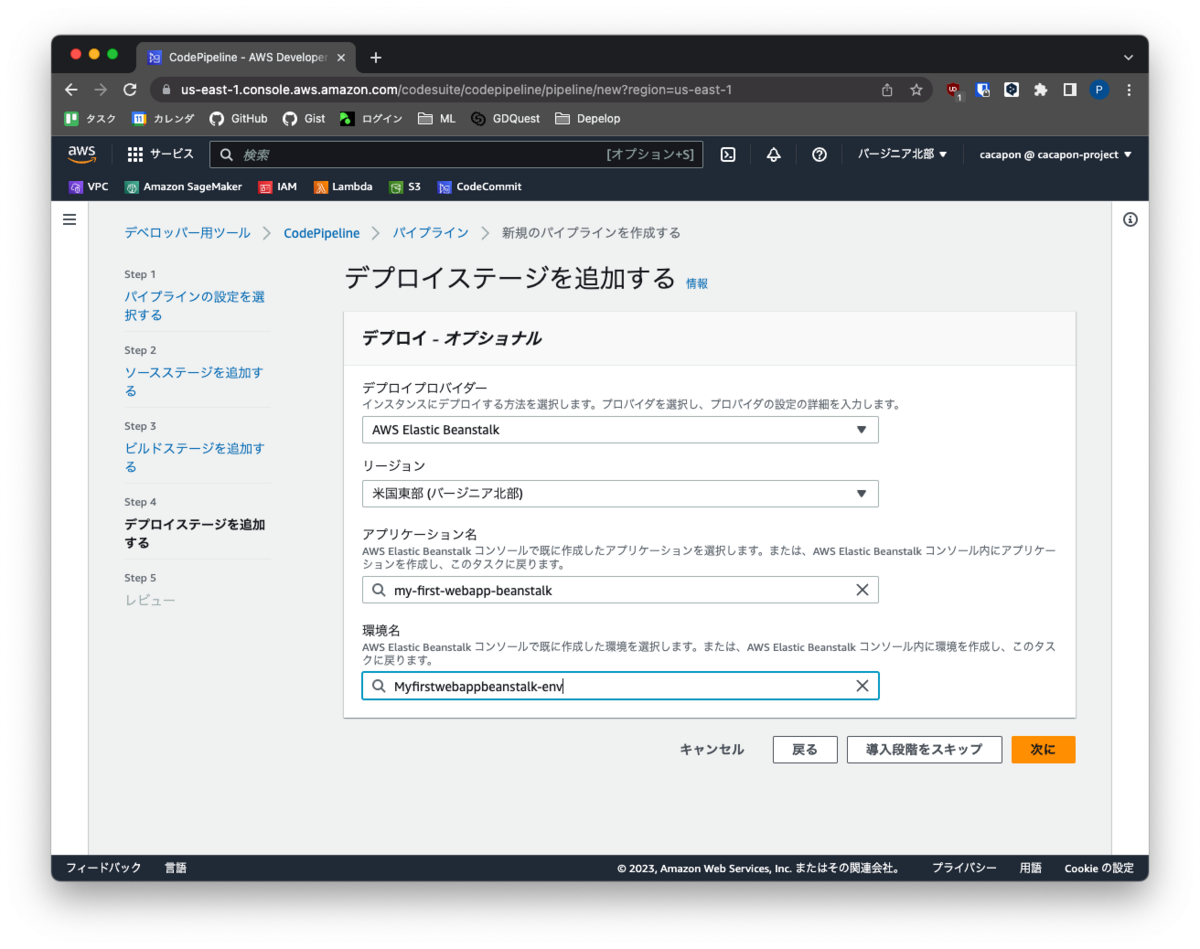Image resolution: width=1200 pixels, height=949 pixels.
Task: Open the Lambda console shortcut
Action: pos(343,186)
